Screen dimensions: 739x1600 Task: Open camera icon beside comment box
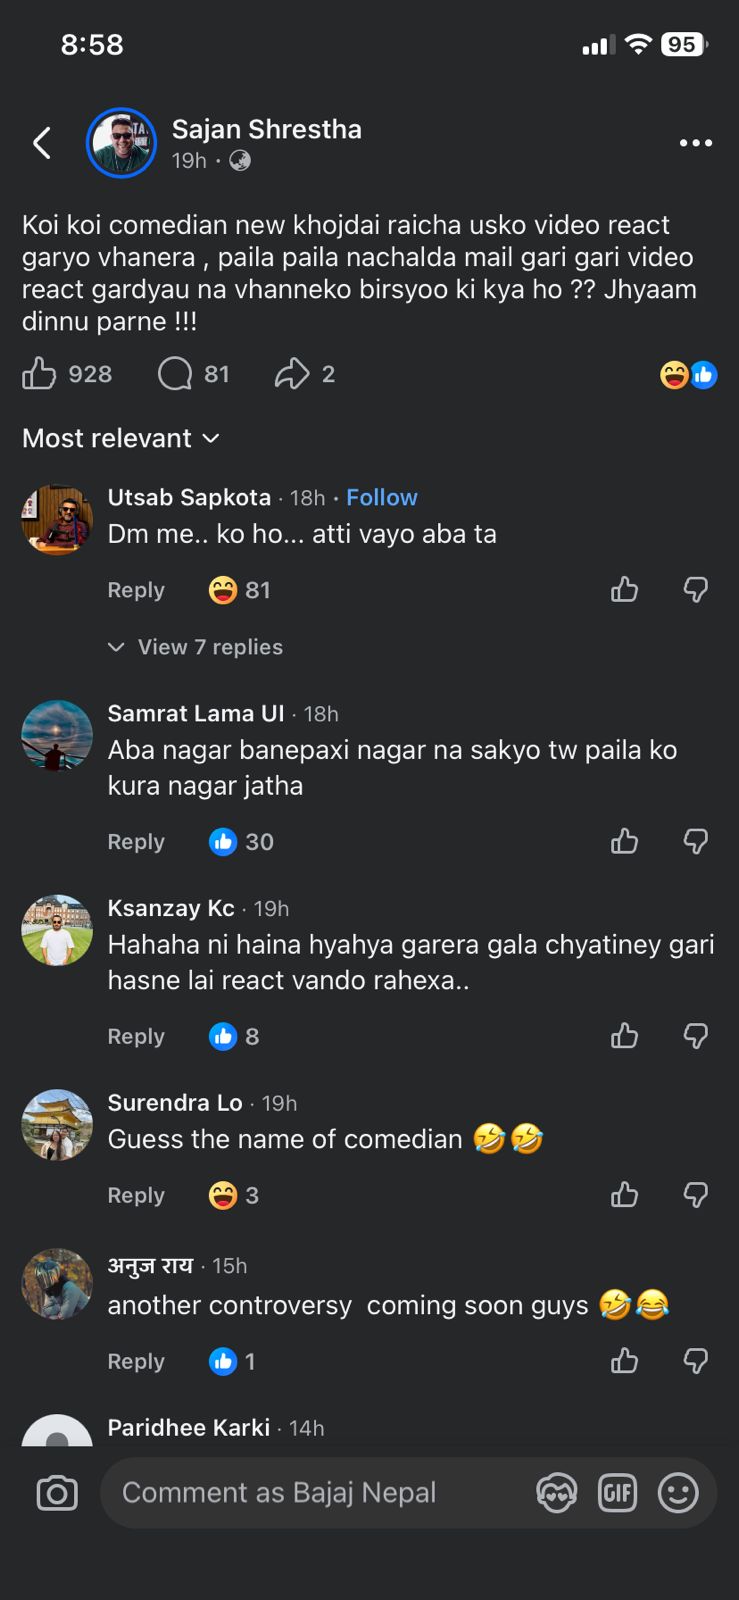[57, 1493]
